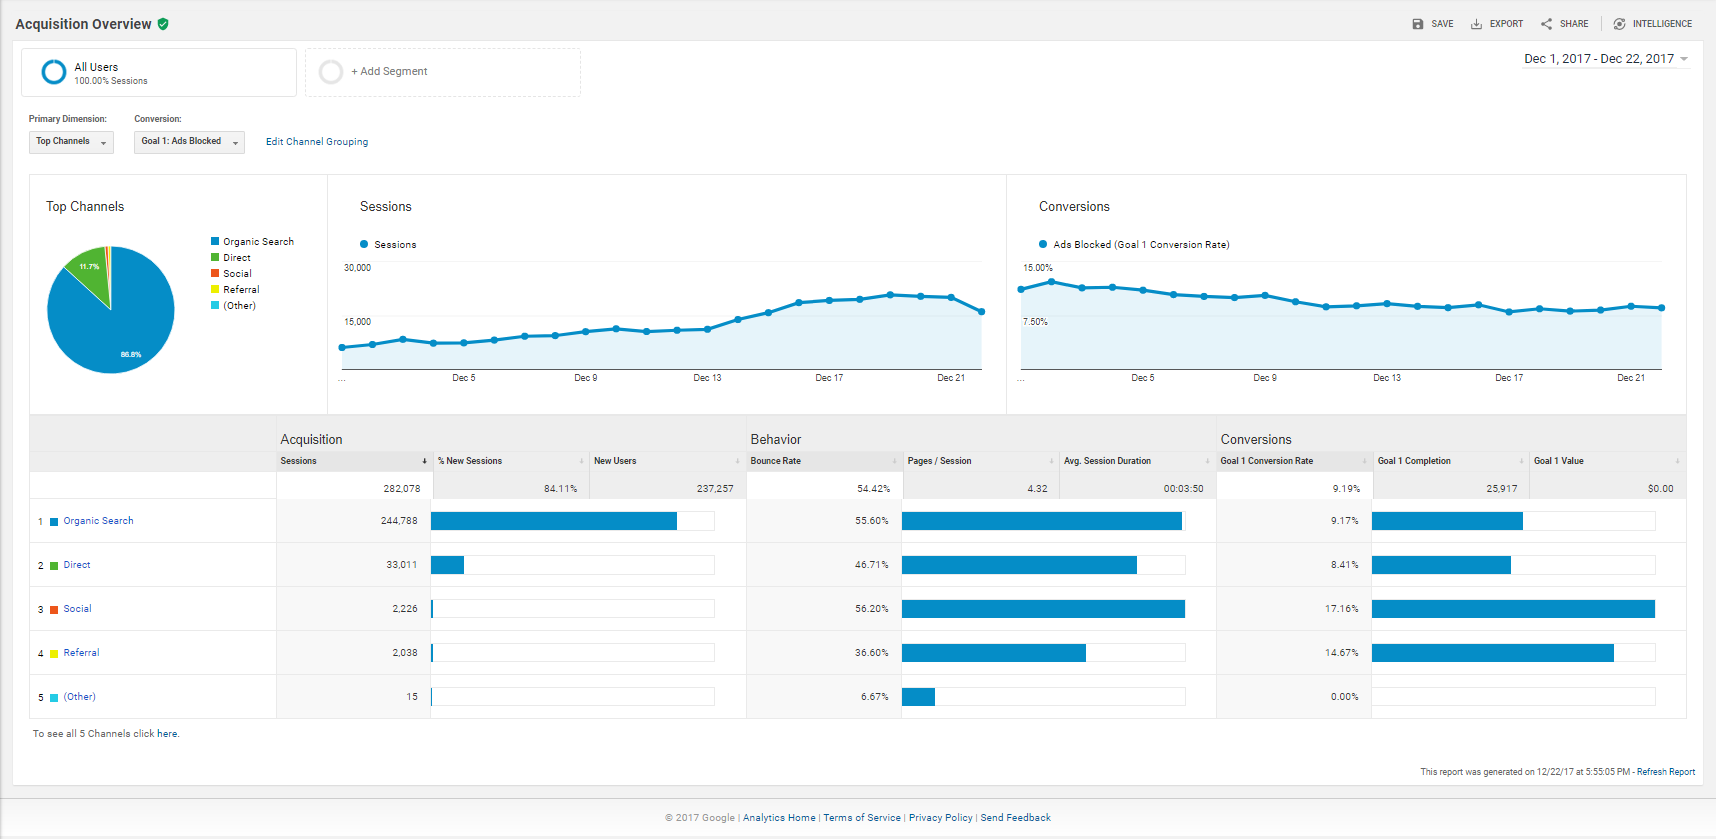Image resolution: width=1716 pixels, height=839 pixels.
Task: Expand the date range picker
Action: click(x=1605, y=59)
